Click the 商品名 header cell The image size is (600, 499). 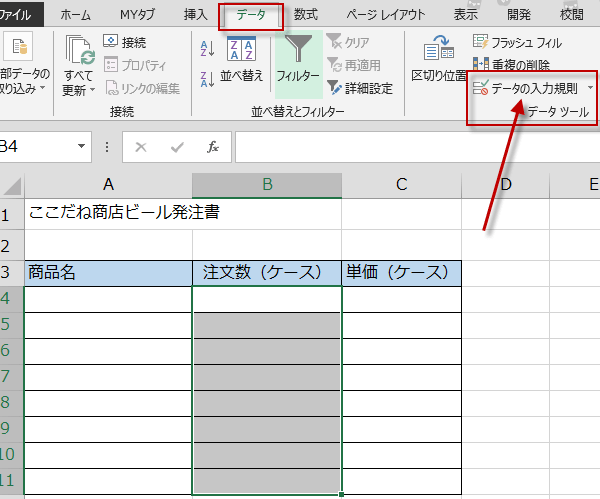point(108,273)
